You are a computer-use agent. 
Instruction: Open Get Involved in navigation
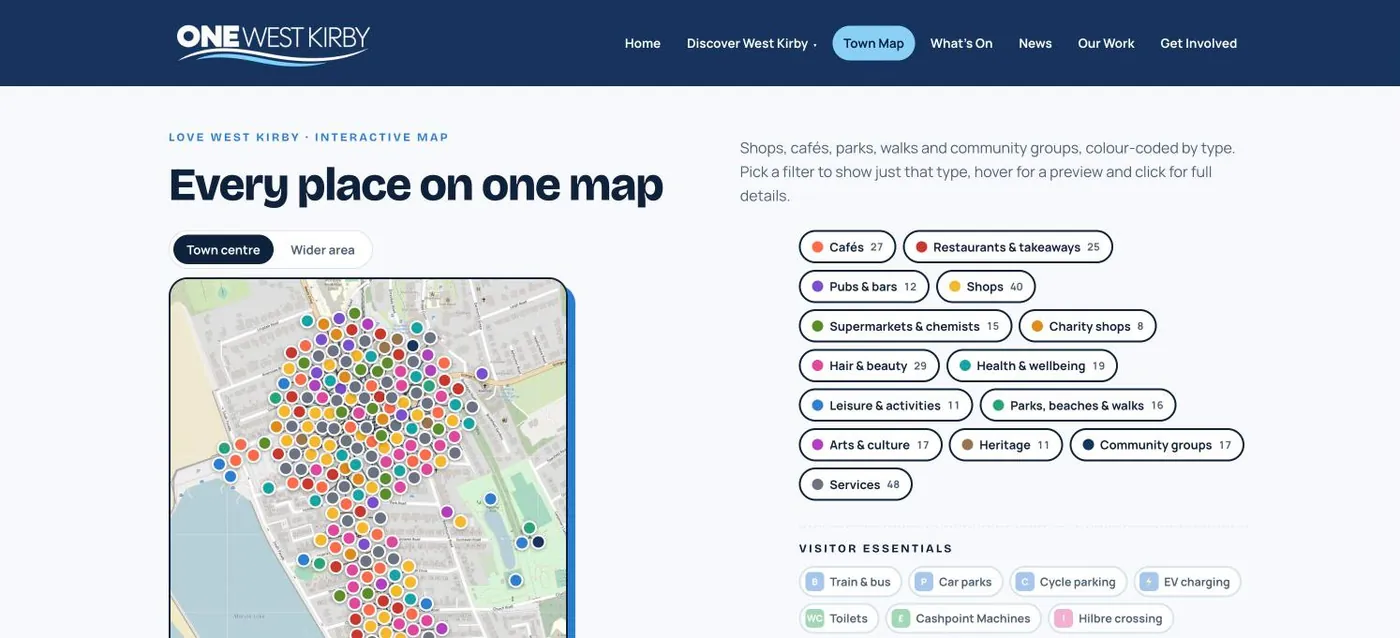coord(1198,43)
